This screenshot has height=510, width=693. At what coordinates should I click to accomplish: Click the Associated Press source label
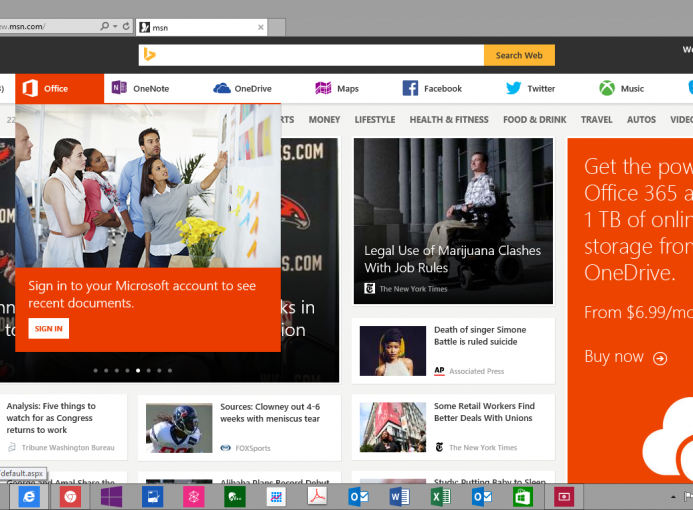(x=476, y=371)
